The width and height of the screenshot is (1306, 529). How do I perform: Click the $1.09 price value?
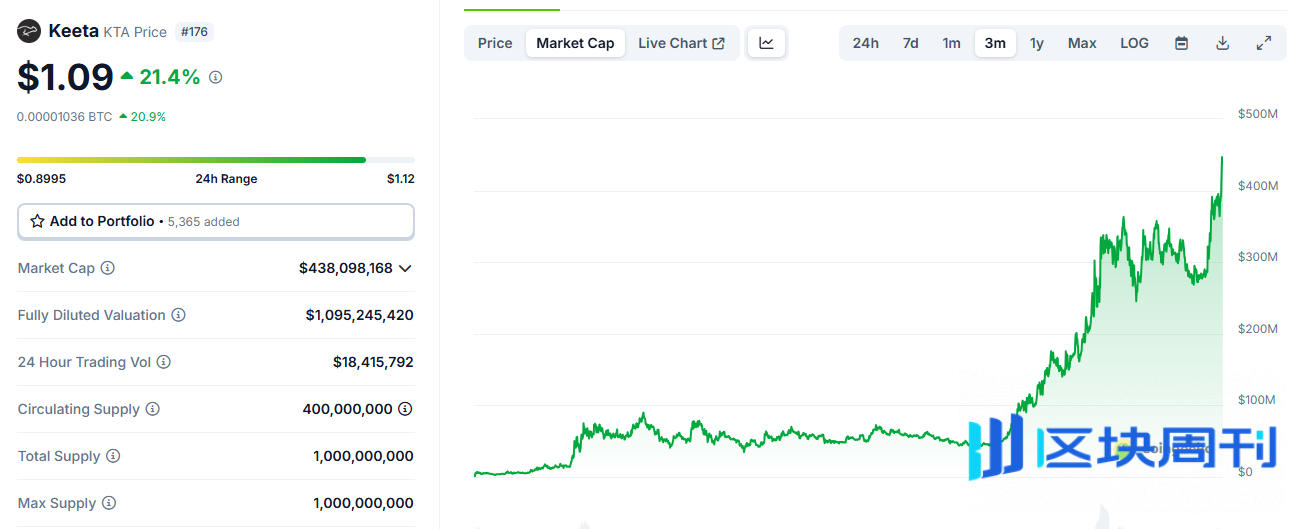point(65,77)
